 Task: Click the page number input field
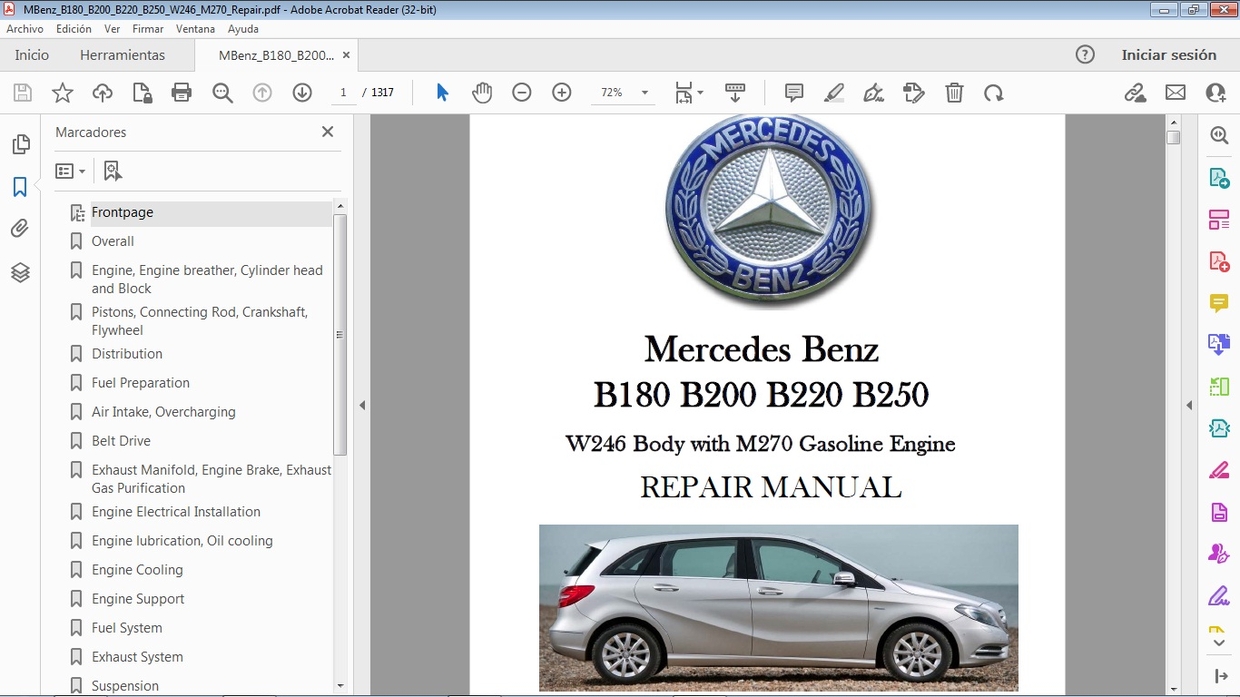point(343,93)
